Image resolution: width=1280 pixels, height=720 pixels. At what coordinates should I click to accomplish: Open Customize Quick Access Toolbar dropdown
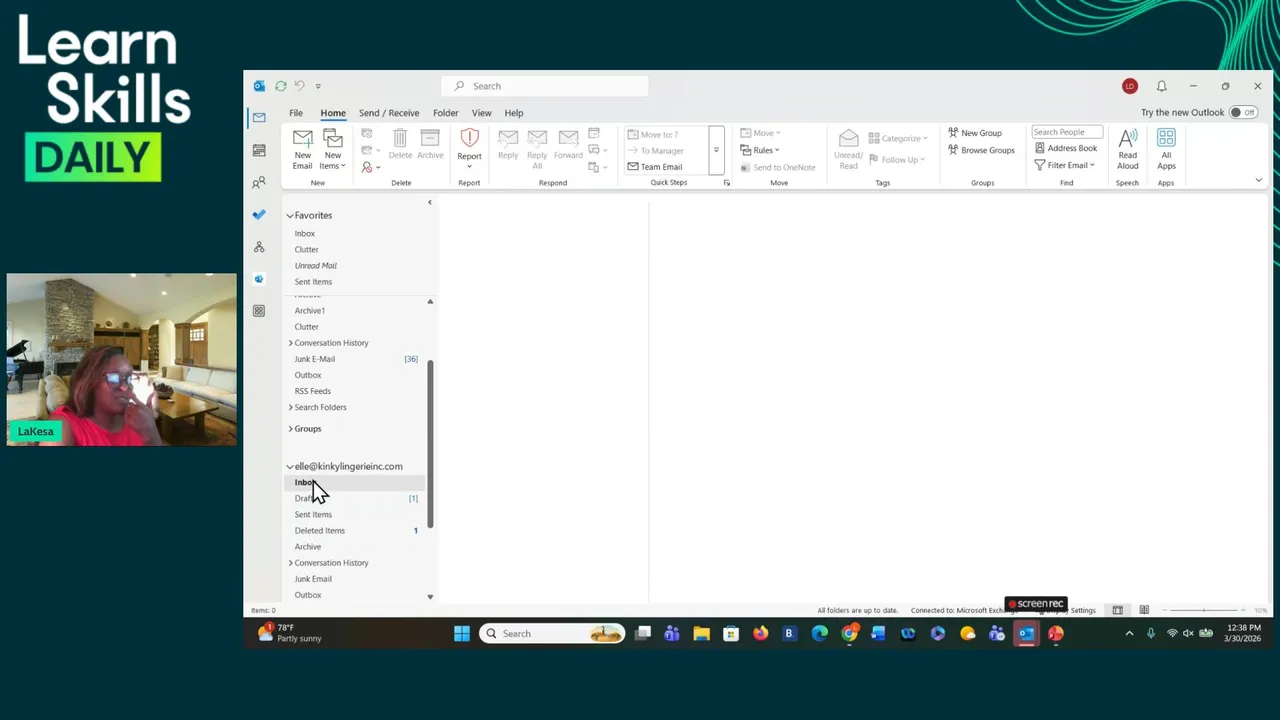[x=318, y=86]
